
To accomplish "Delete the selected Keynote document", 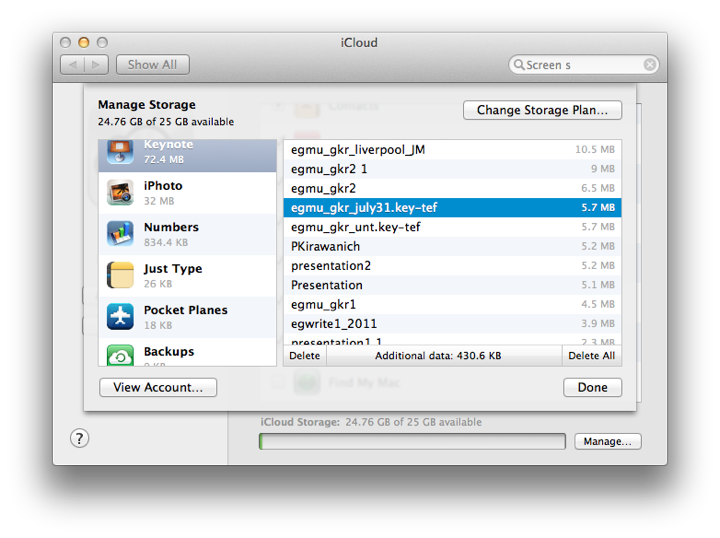I will coord(305,356).
